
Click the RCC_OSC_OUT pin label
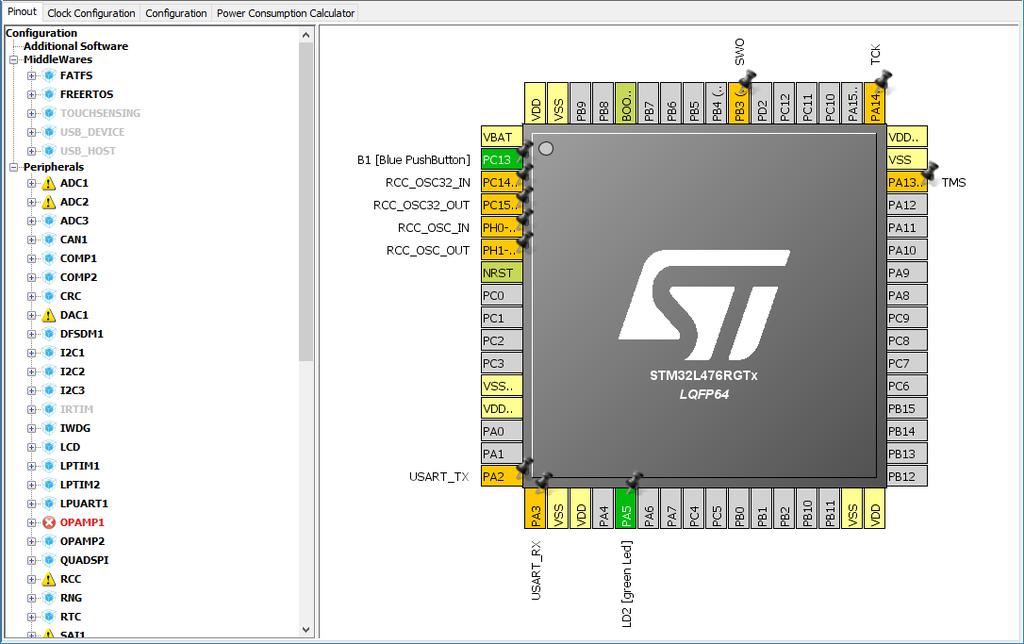pyautogui.click(x=428, y=250)
